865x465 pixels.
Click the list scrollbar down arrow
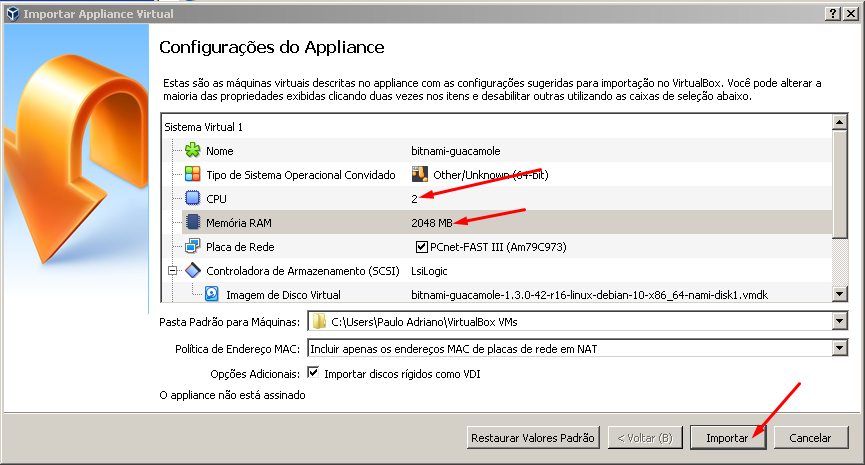[x=839, y=294]
